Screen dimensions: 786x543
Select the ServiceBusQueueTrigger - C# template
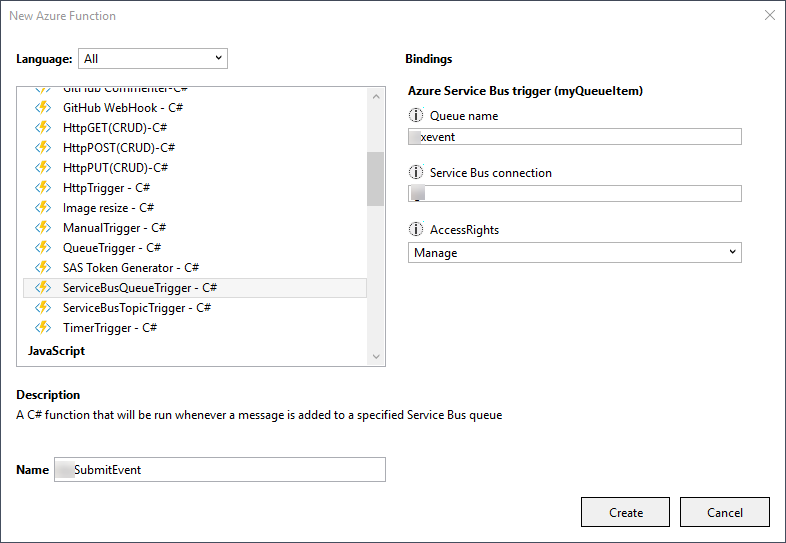click(195, 288)
